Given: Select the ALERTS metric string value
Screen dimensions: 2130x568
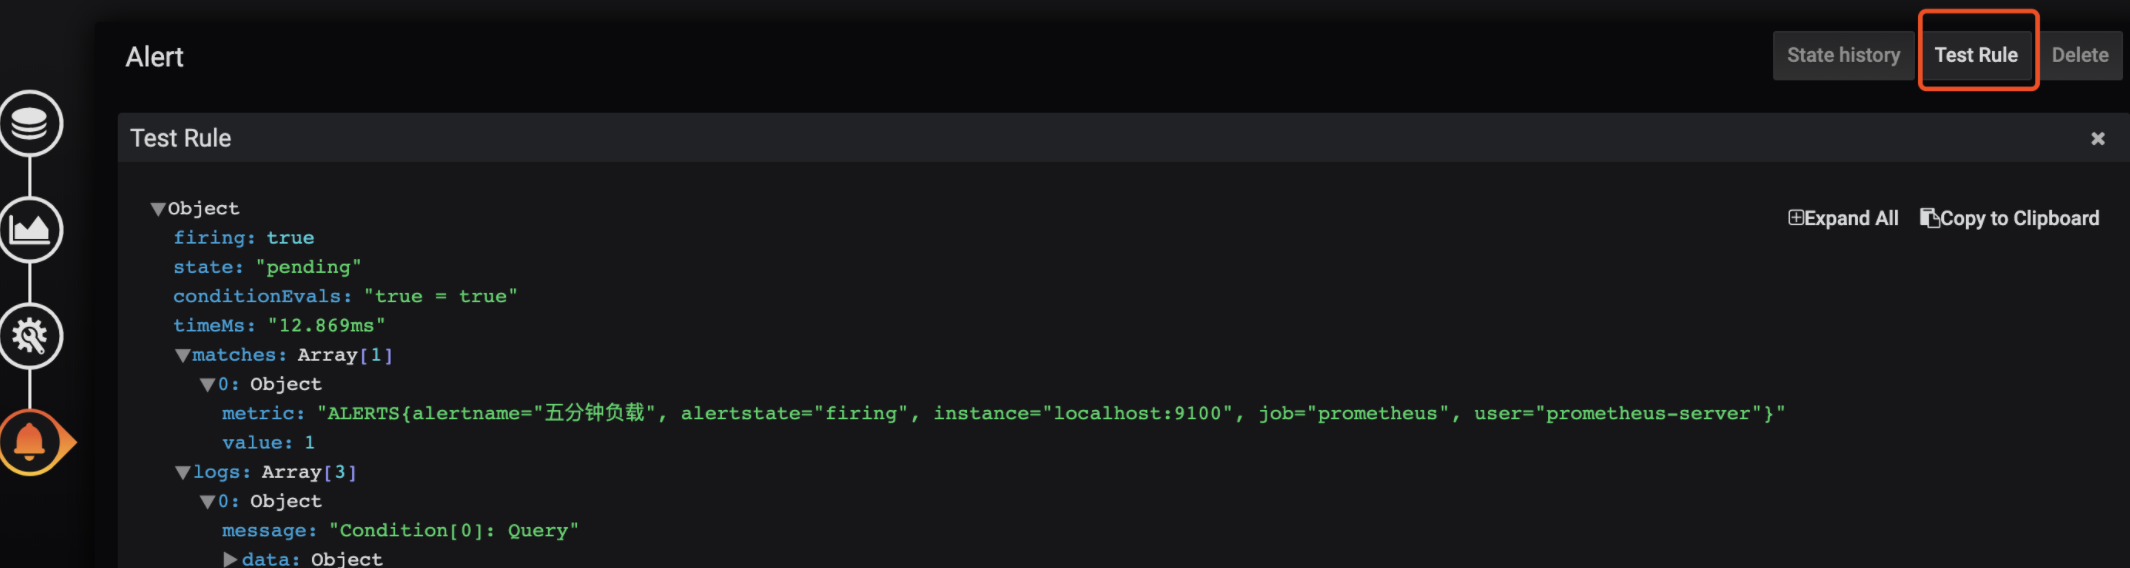Looking at the screenshot, I should point(1051,413).
